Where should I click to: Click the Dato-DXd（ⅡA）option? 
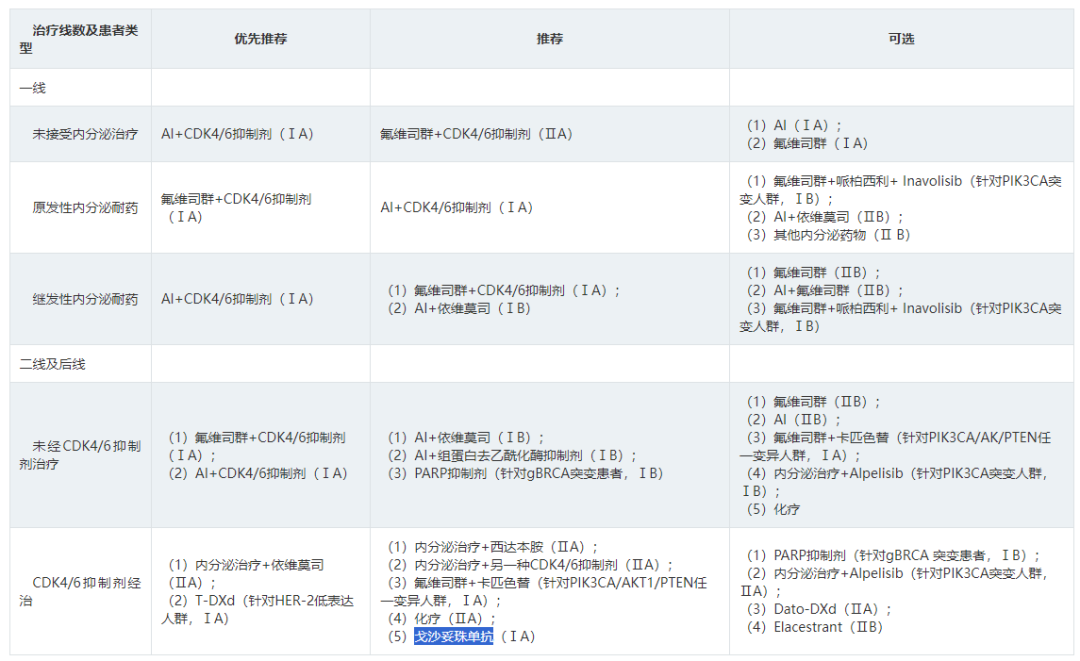tap(819, 609)
